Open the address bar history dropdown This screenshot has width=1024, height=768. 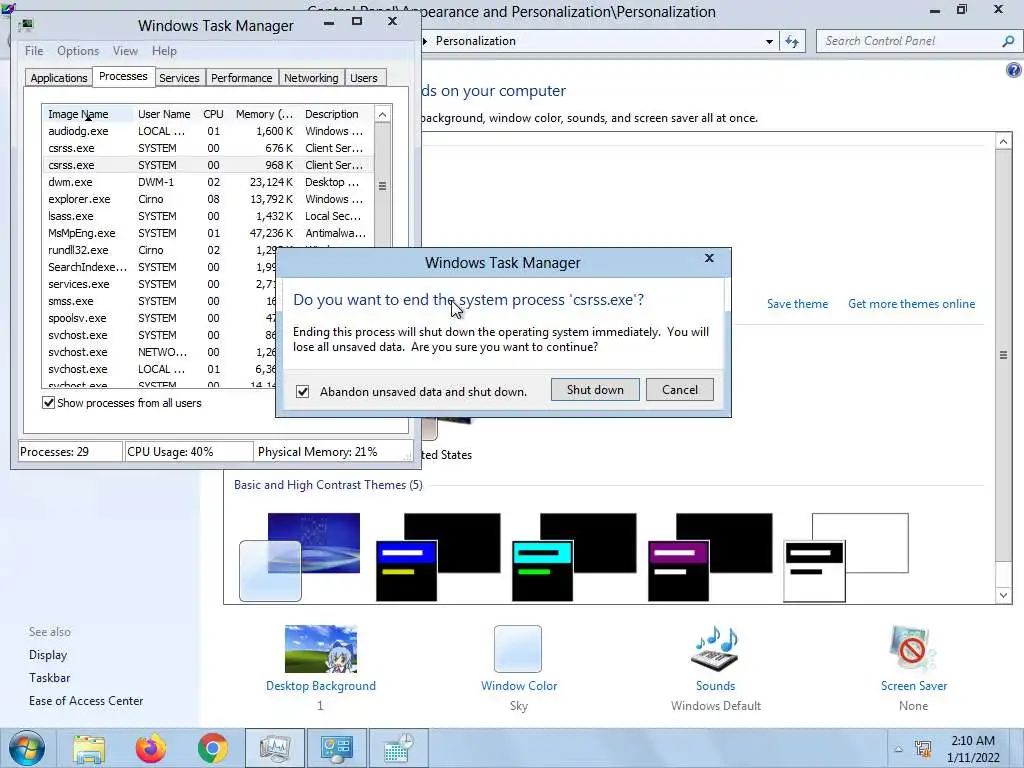[x=769, y=41]
